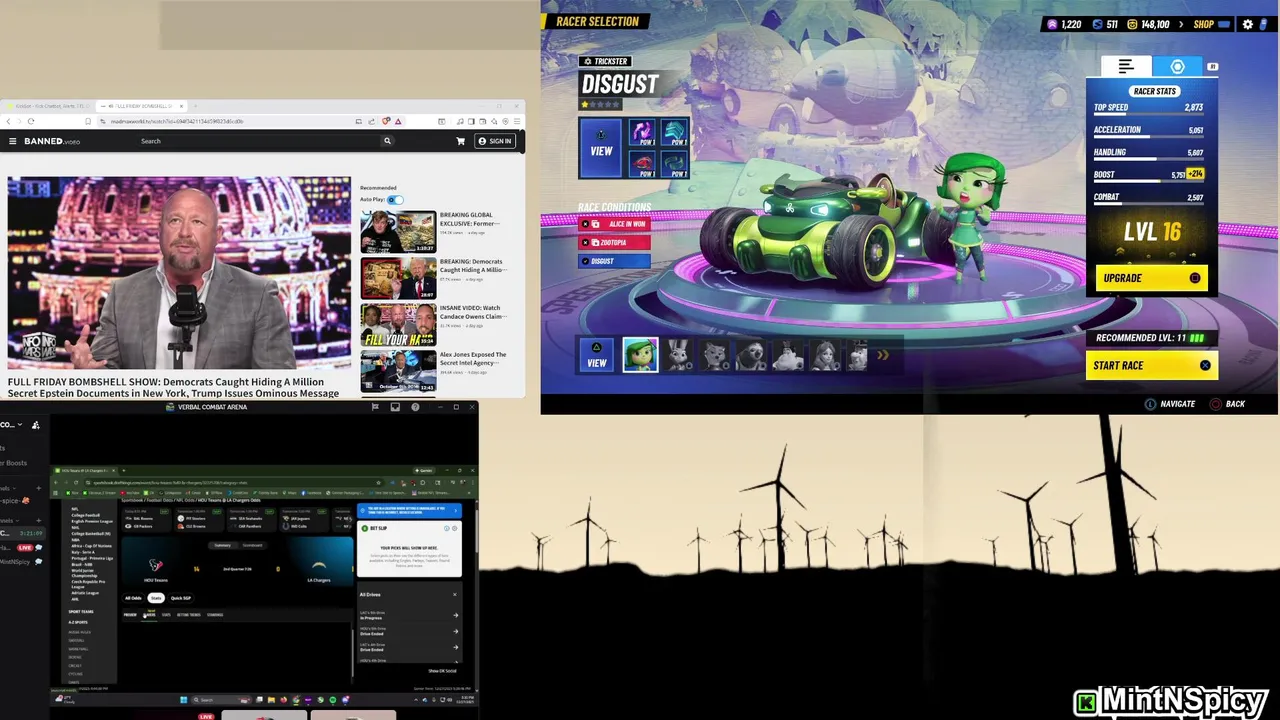Click the Brave shield icon in the address bar
The image size is (1280, 720).
[x=386, y=121]
